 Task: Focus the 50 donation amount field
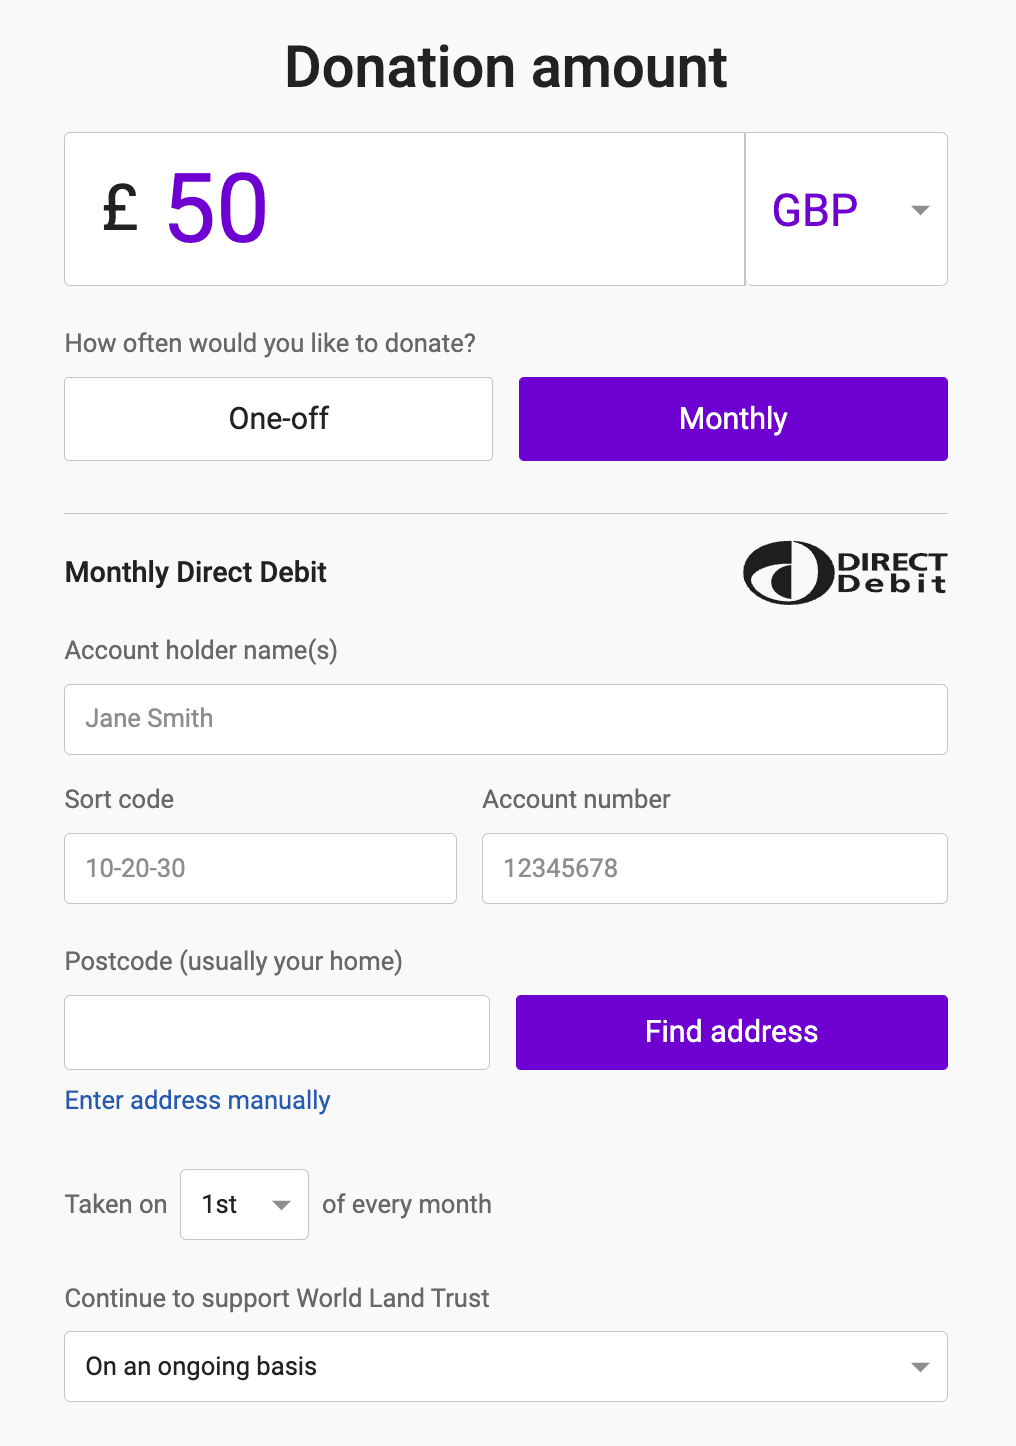tap(405, 209)
